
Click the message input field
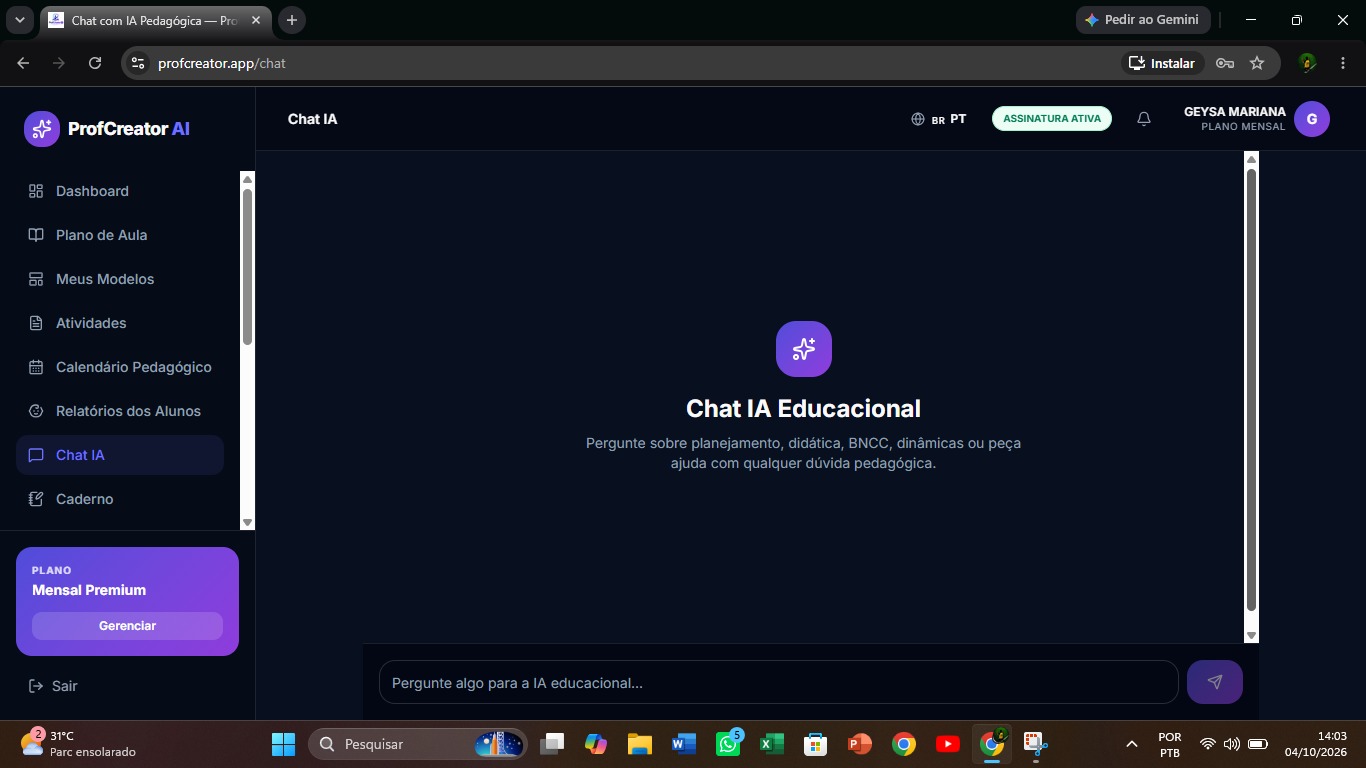(x=779, y=682)
